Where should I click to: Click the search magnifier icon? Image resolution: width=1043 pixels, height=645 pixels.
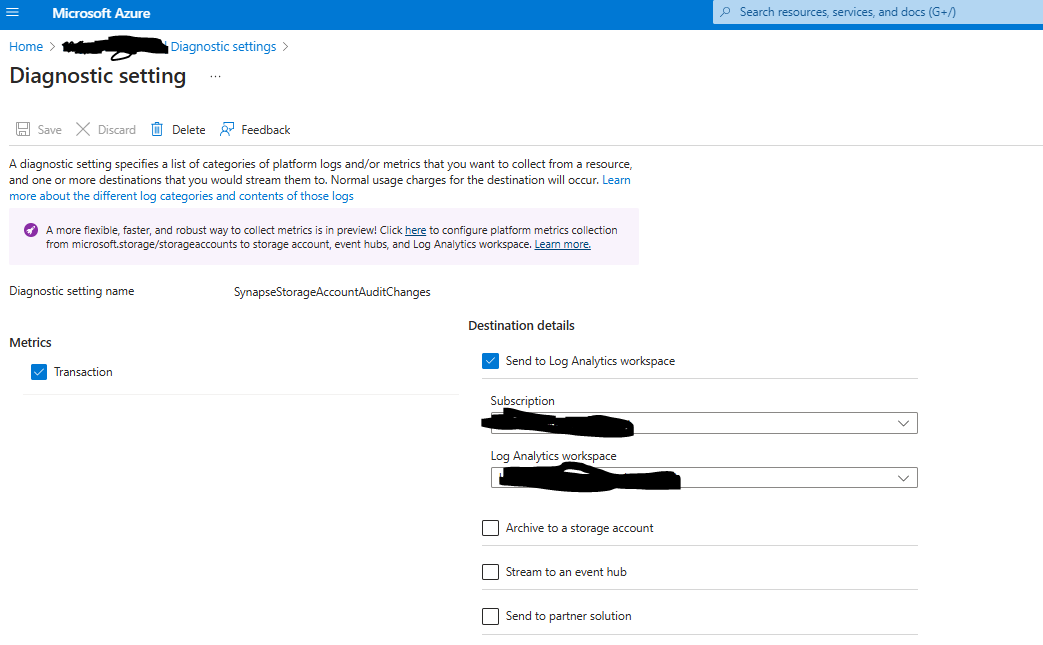coord(726,12)
